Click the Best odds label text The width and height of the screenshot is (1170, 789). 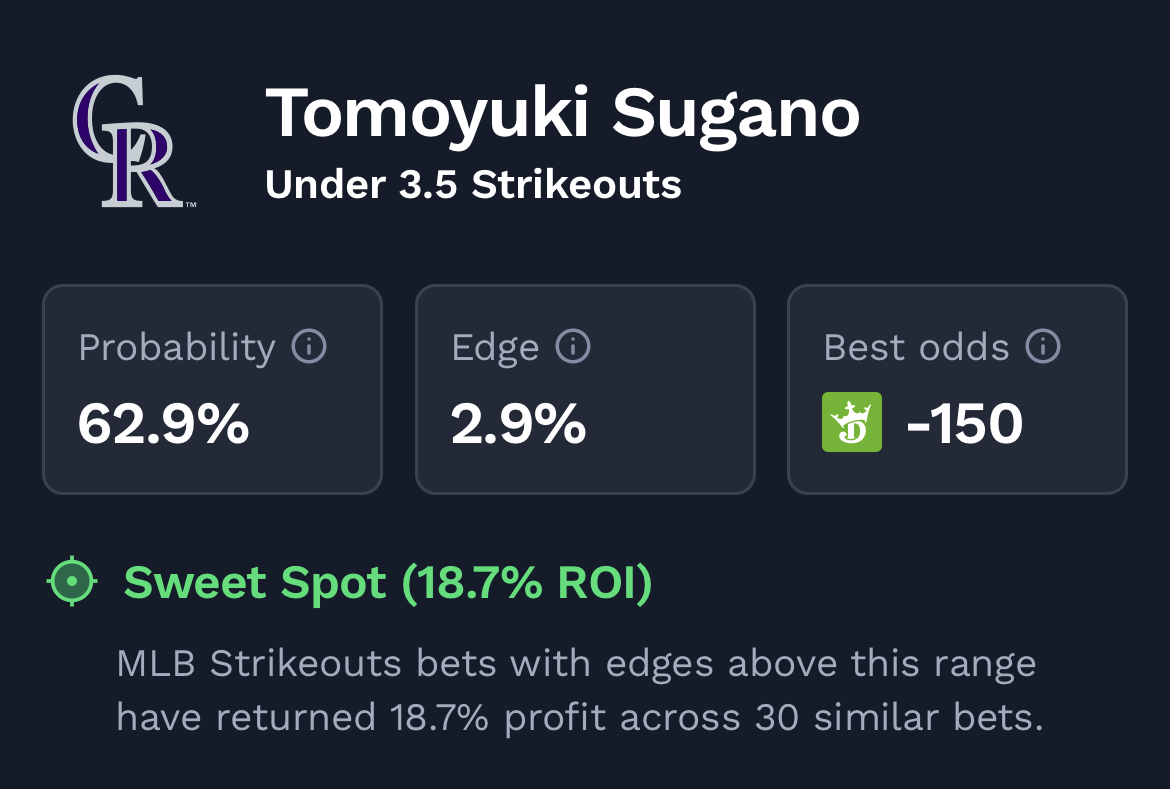[x=916, y=348]
